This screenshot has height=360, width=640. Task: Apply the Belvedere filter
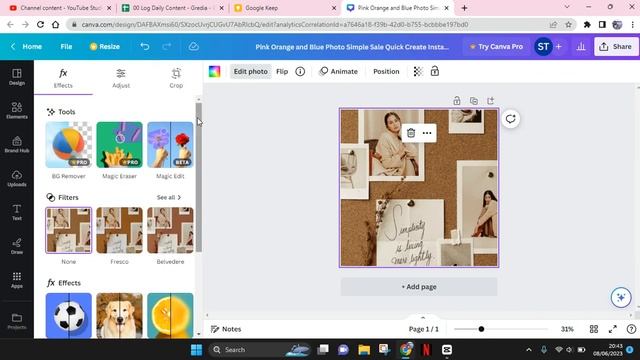point(170,230)
